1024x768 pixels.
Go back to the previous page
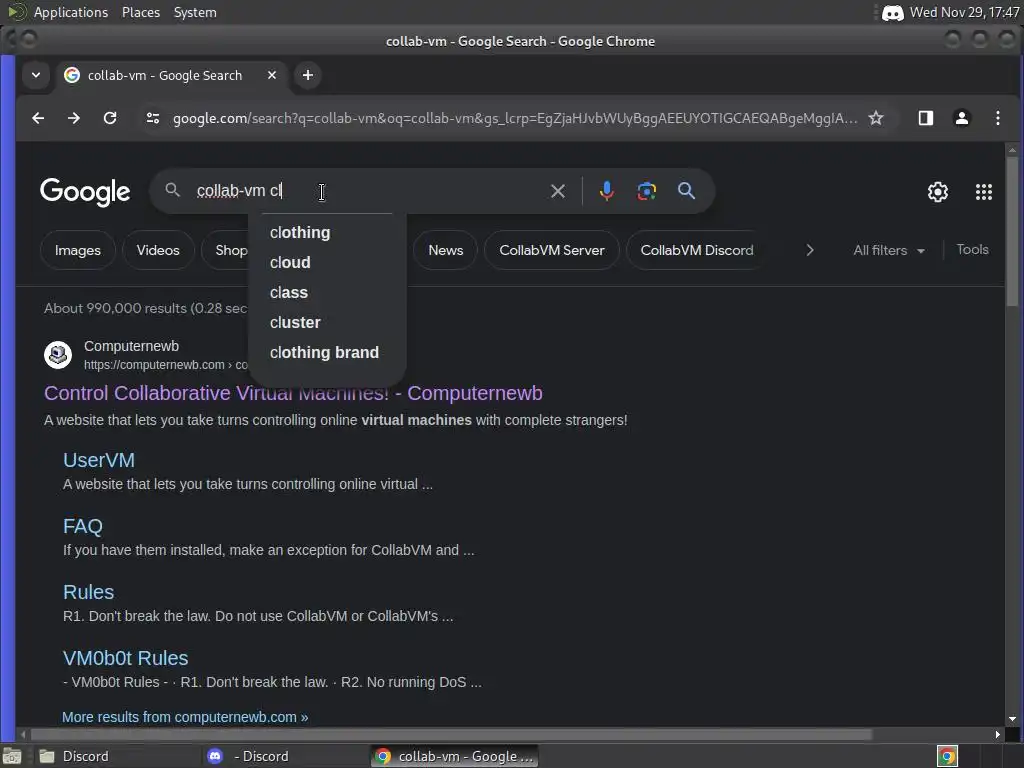tap(38, 118)
